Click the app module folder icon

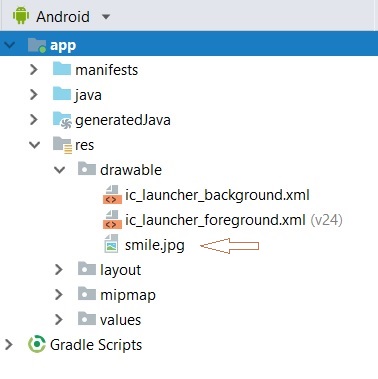37,45
